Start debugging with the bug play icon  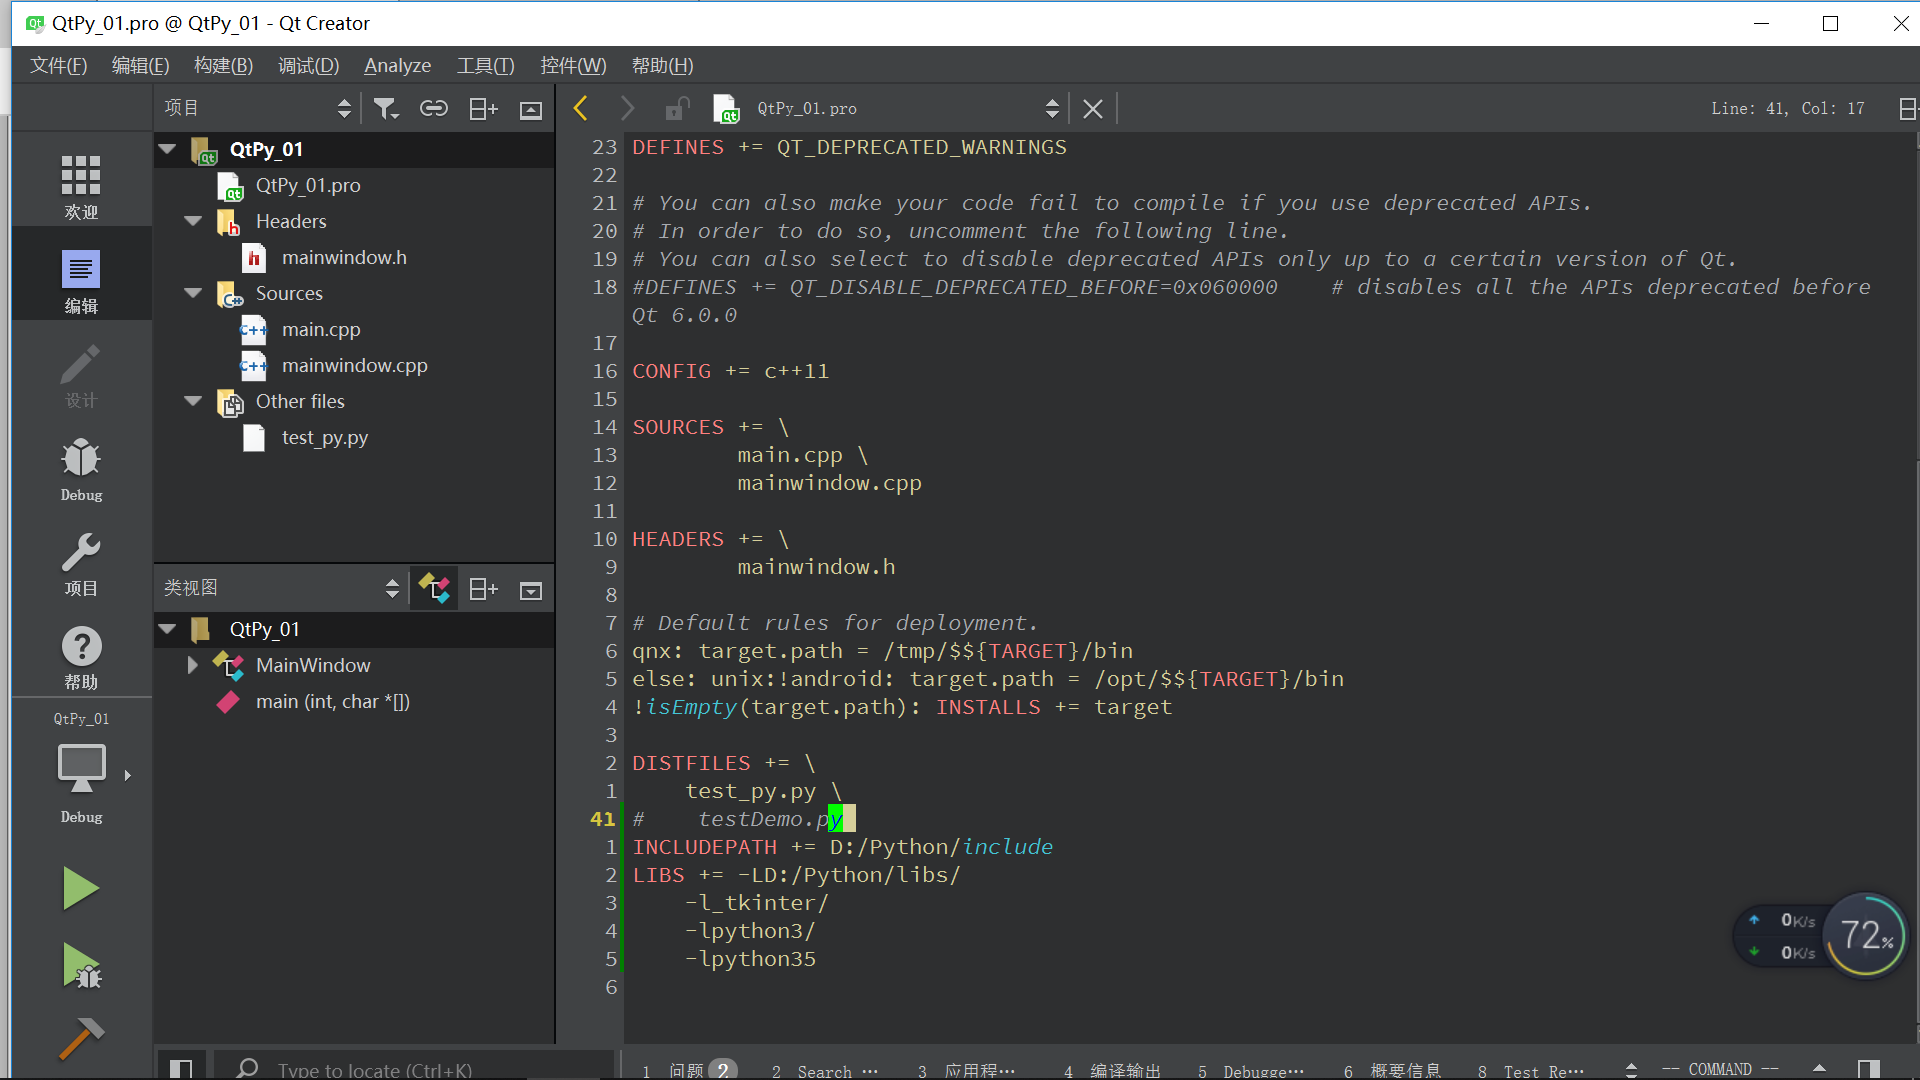click(81, 966)
